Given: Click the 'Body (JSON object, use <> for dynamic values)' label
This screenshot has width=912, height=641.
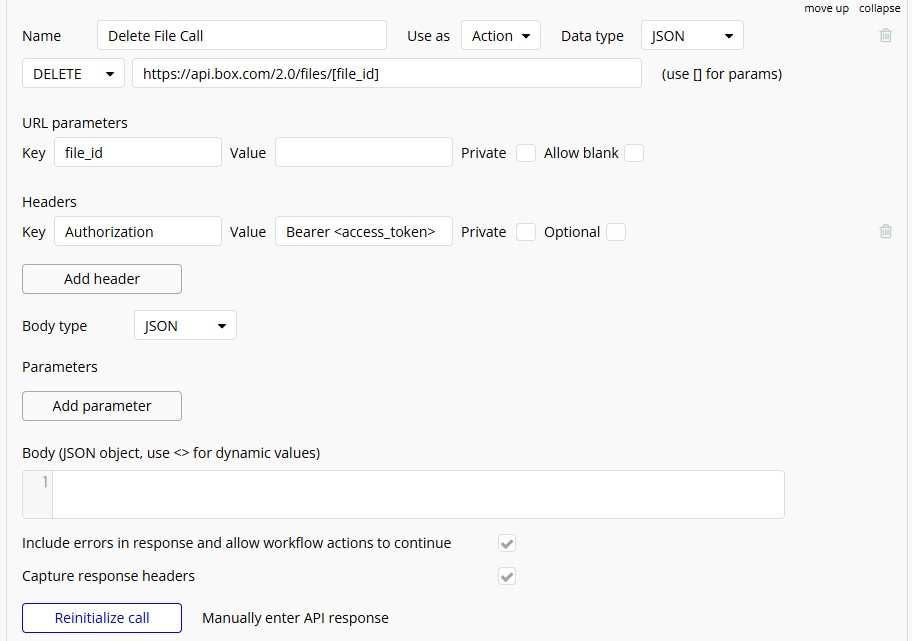Looking at the screenshot, I should (x=171, y=453).
